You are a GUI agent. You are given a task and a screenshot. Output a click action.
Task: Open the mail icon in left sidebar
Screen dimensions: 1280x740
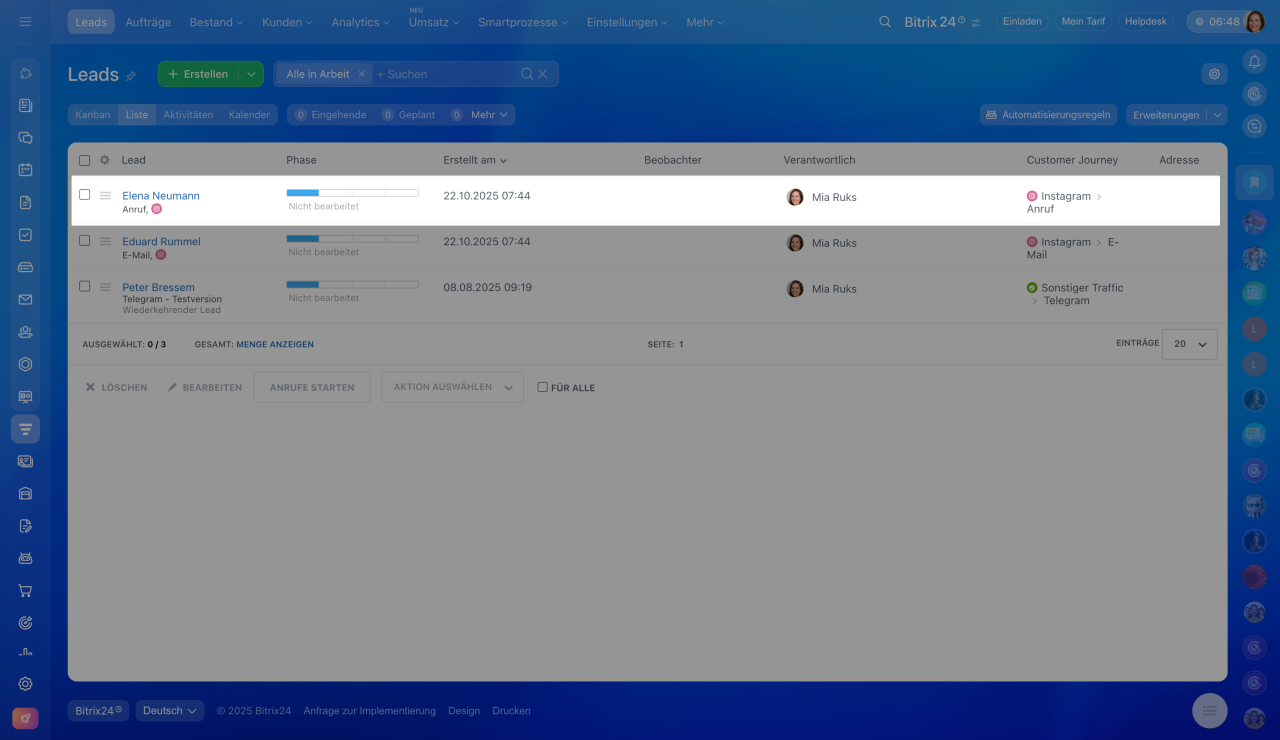[26, 299]
